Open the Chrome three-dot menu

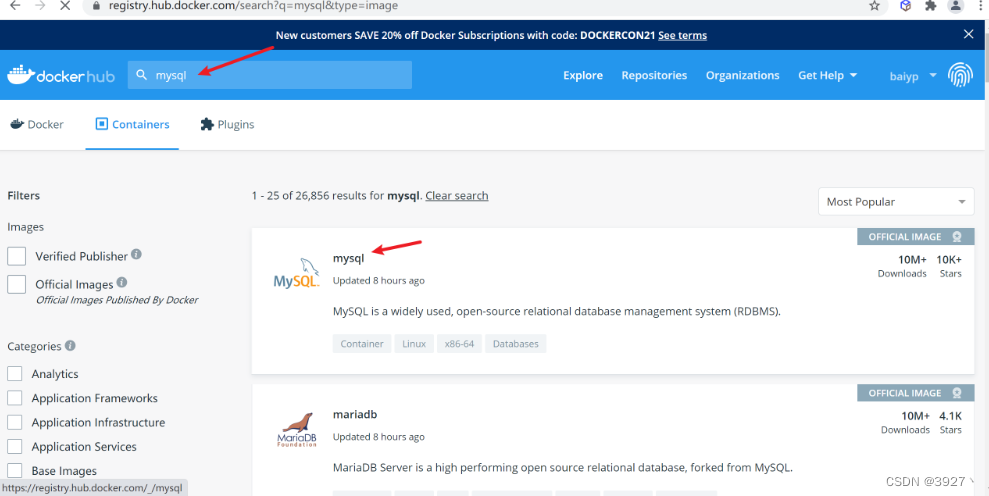tap(982, 6)
